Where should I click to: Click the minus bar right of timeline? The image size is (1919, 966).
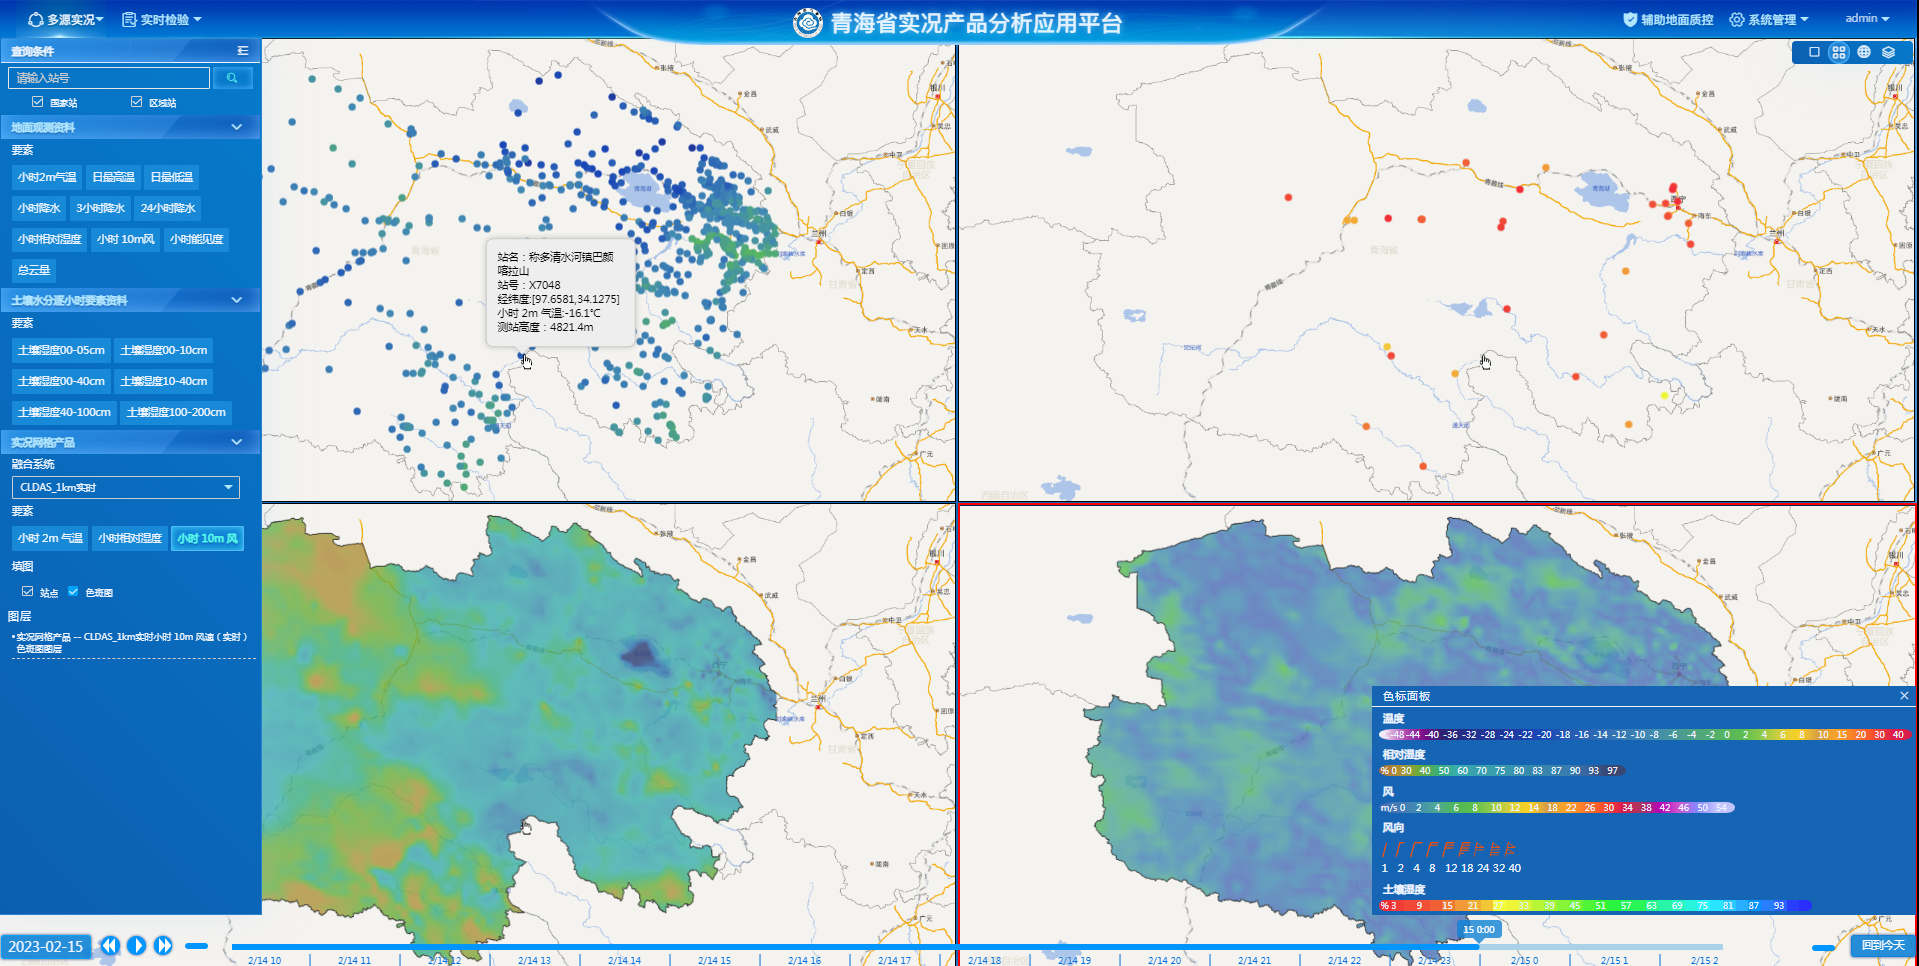(1824, 946)
